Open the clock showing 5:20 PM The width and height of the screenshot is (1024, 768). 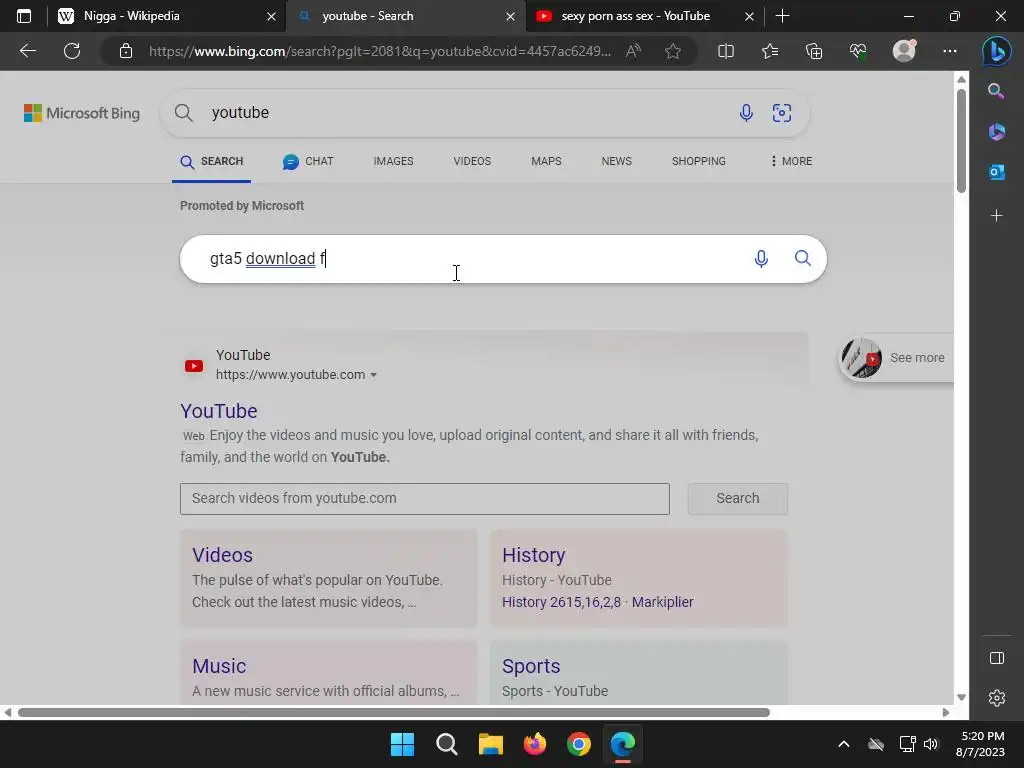click(x=981, y=744)
